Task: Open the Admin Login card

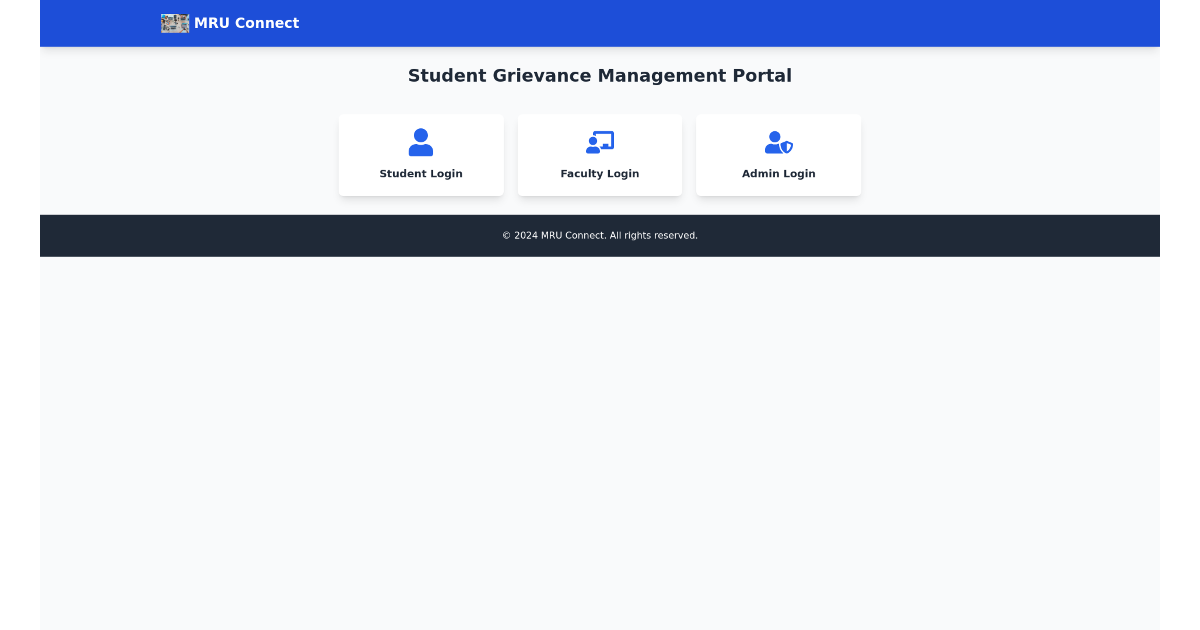Action: (x=778, y=155)
